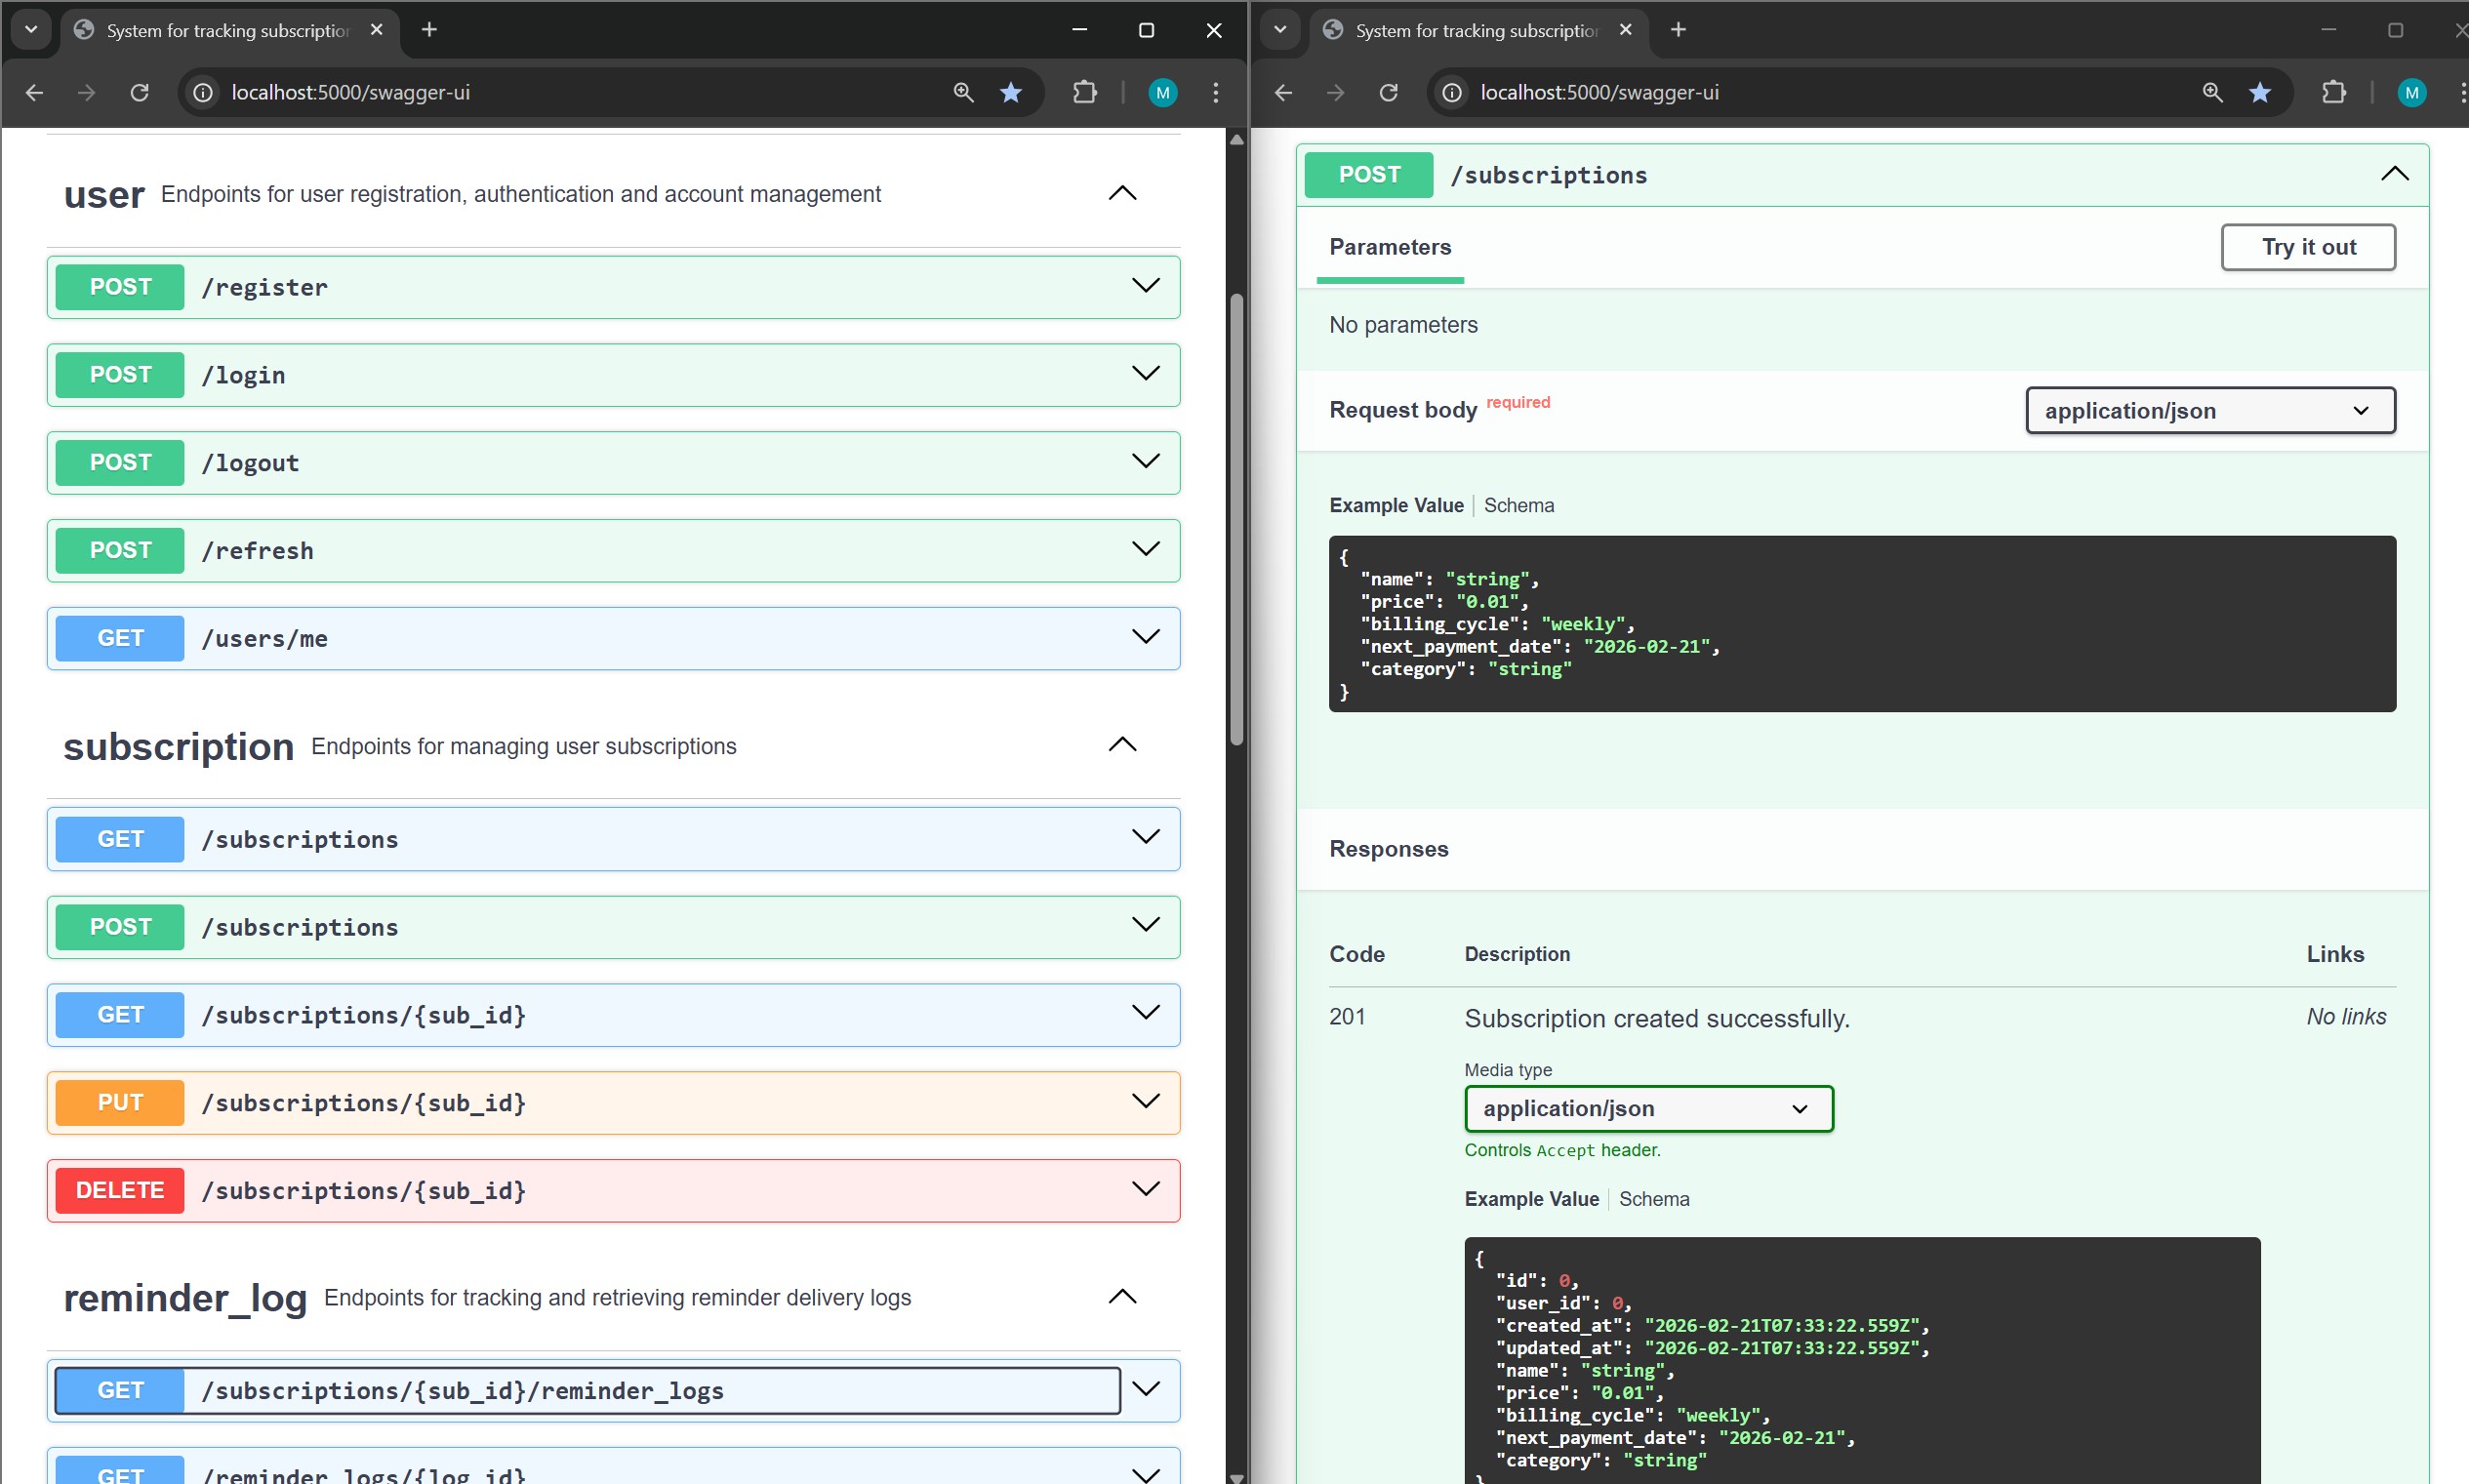Click the tab search chevron in the left window
This screenshot has height=1484, width=2469.
tap(30, 29)
